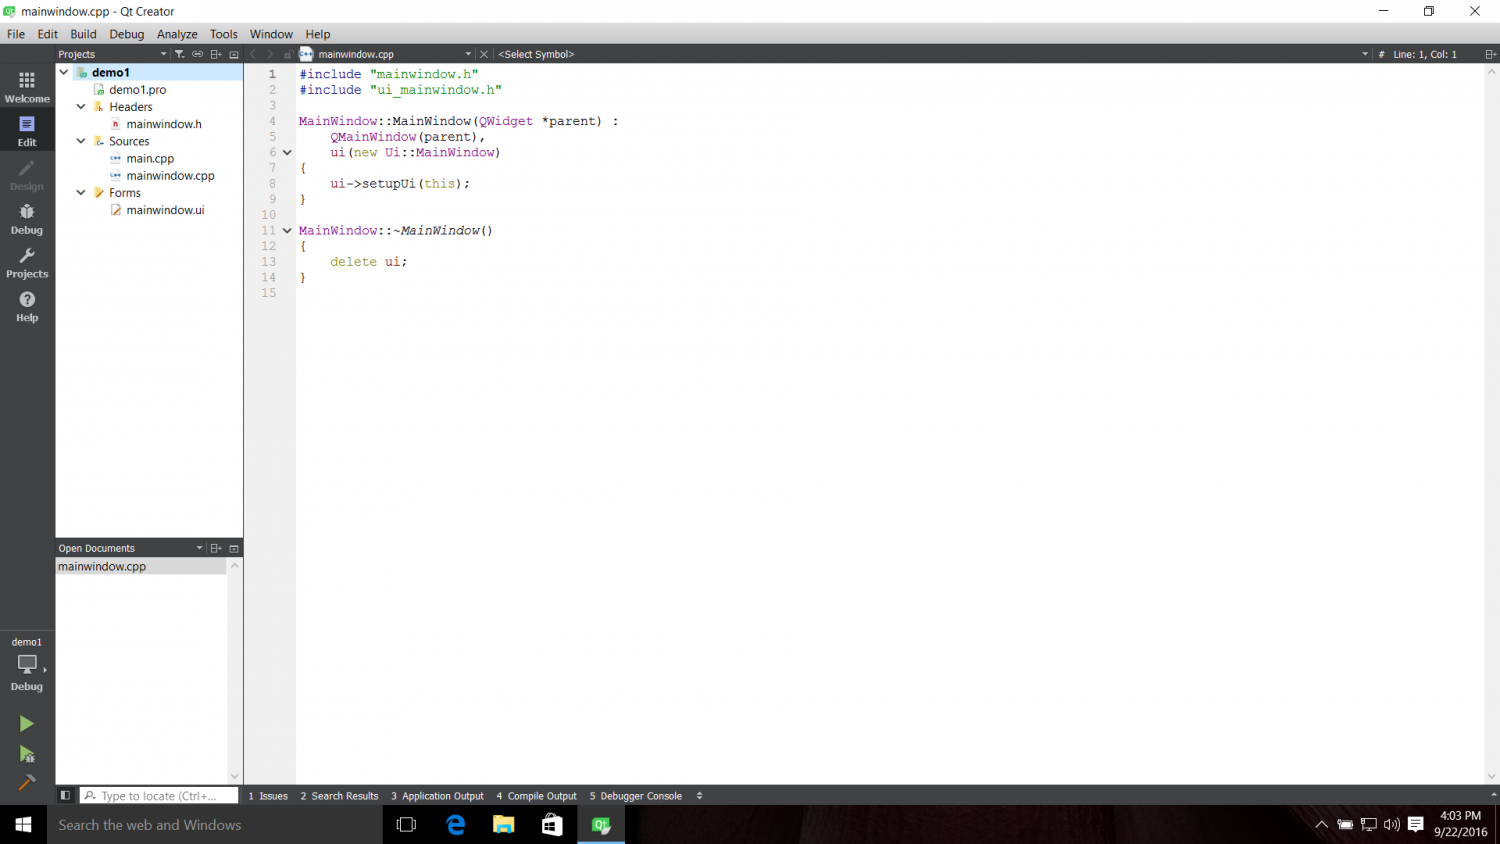Fold the code block at line 6
The image size is (1500, 844).
tap(287, 152)
